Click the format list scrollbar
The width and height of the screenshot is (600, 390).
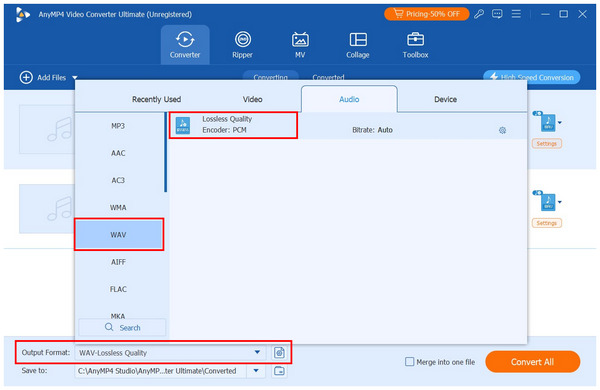click(x=165, y=152)
